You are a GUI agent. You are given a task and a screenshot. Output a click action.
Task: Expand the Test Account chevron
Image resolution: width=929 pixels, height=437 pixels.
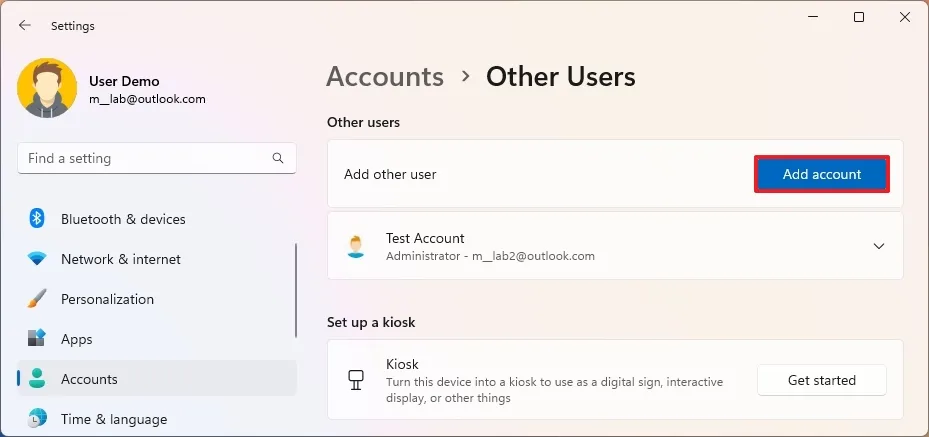pos(879,246)
